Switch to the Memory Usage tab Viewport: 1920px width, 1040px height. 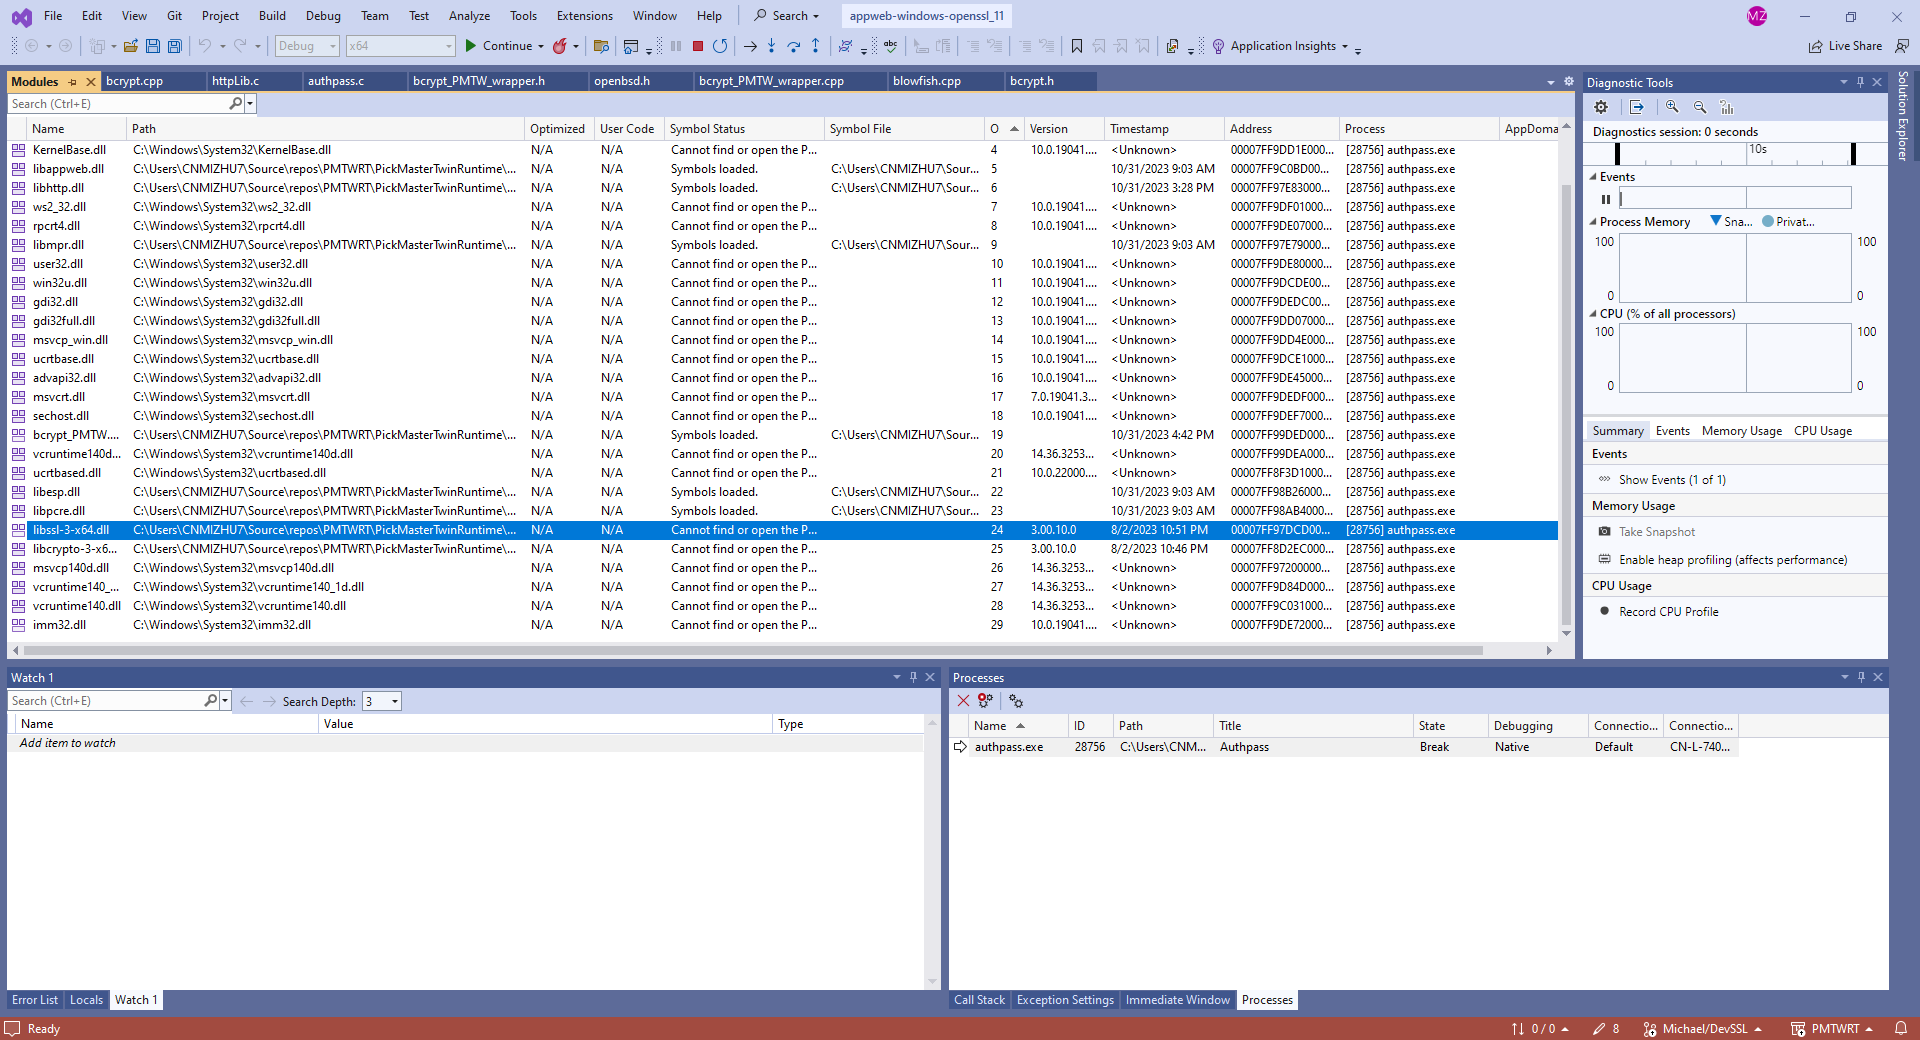[1742, 431]
